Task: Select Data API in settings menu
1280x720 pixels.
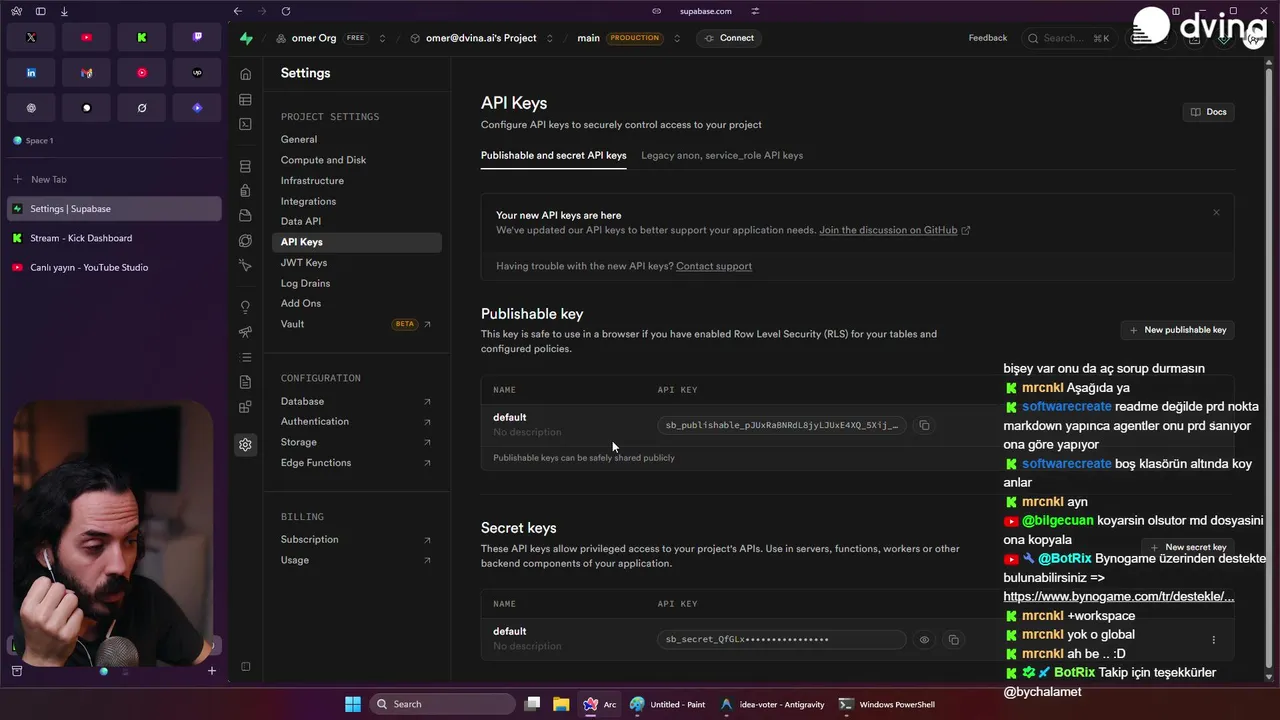Action: tap(301, 221)
